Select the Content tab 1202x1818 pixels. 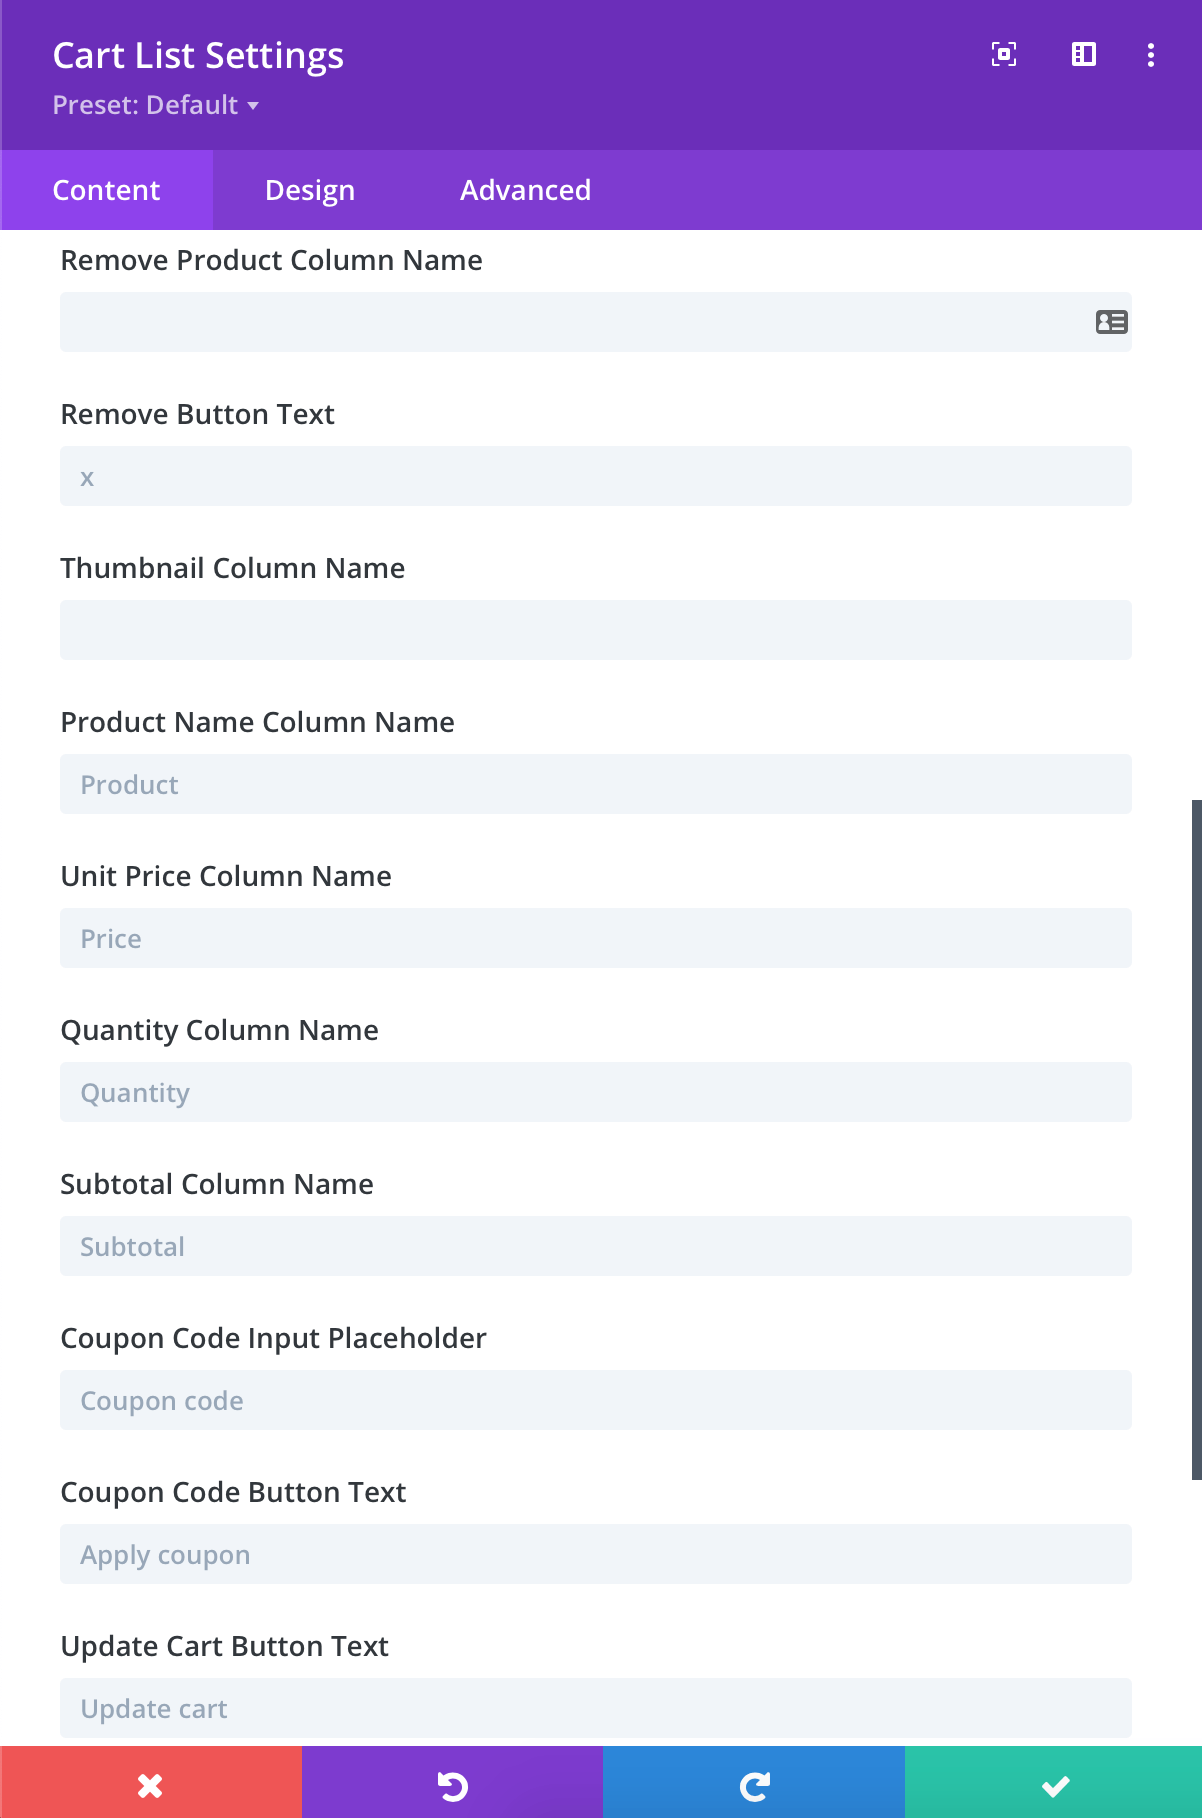coord(106,190)
